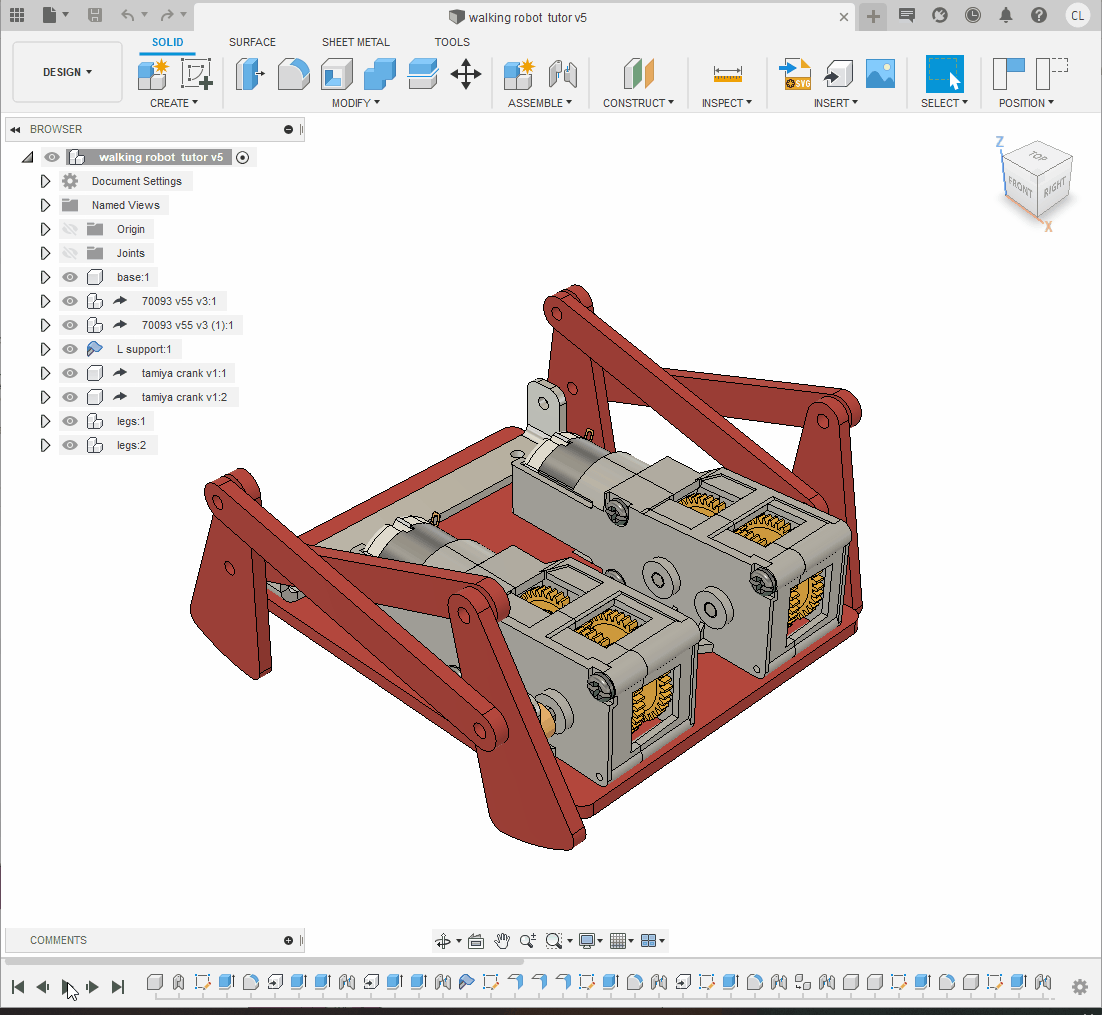This screenshot has height=1015, width=1102.
Task: Select the Fillet tool in Modify
Action: coord(293,74)
